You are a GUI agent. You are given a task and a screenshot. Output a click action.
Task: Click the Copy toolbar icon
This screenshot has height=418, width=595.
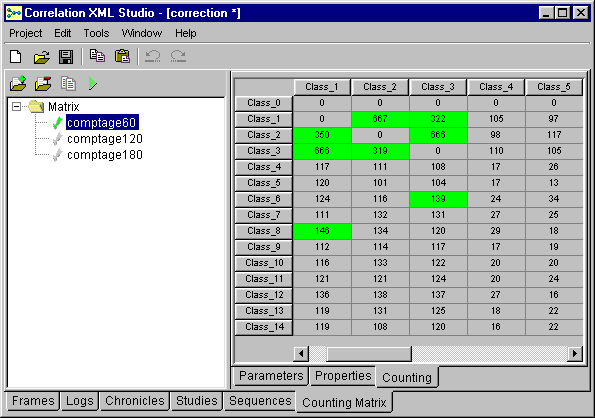click(x=97, y=56)
